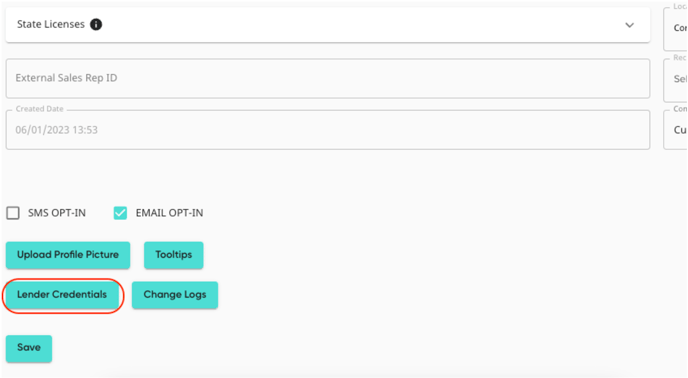This screenshot has width=688, height=378.
Task: Click the 06/01/2023 13:53 date value
Action: coord(57,130)
